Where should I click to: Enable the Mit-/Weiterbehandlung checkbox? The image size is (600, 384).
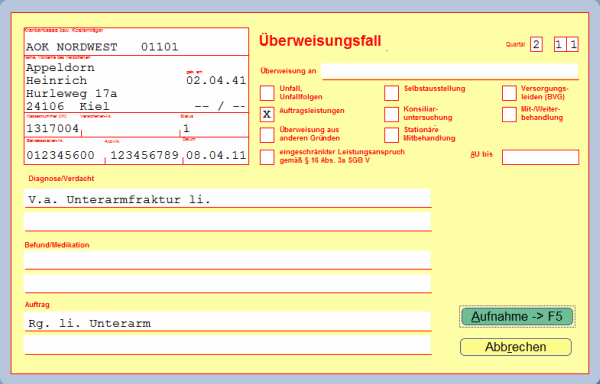tap(509, 114)
